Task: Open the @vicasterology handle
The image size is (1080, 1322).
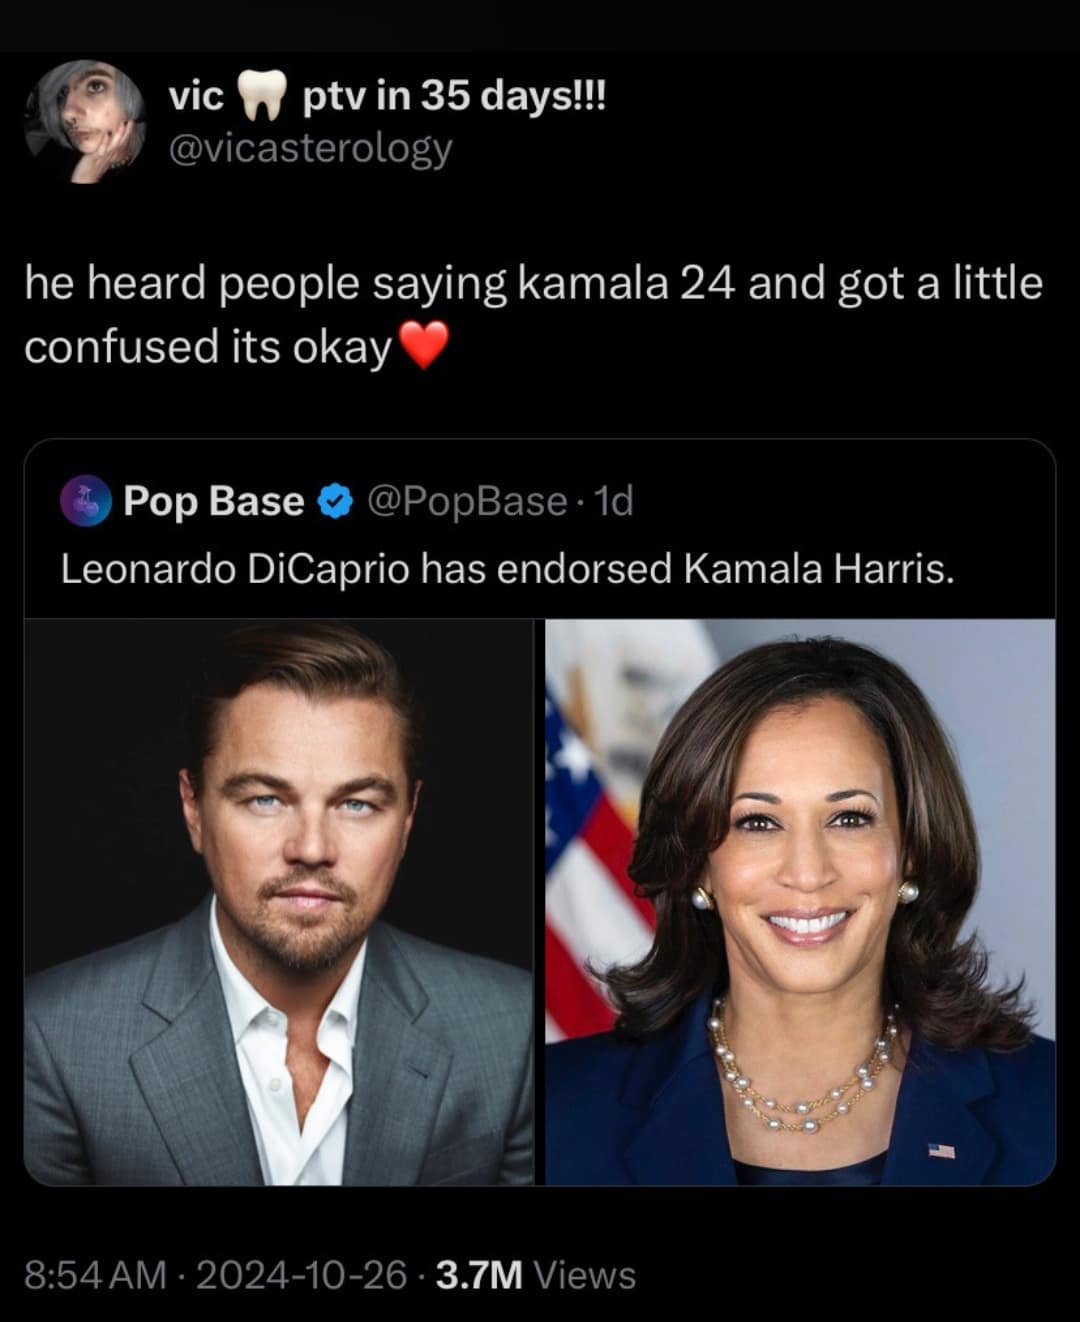Action: (x=310, y=148)
